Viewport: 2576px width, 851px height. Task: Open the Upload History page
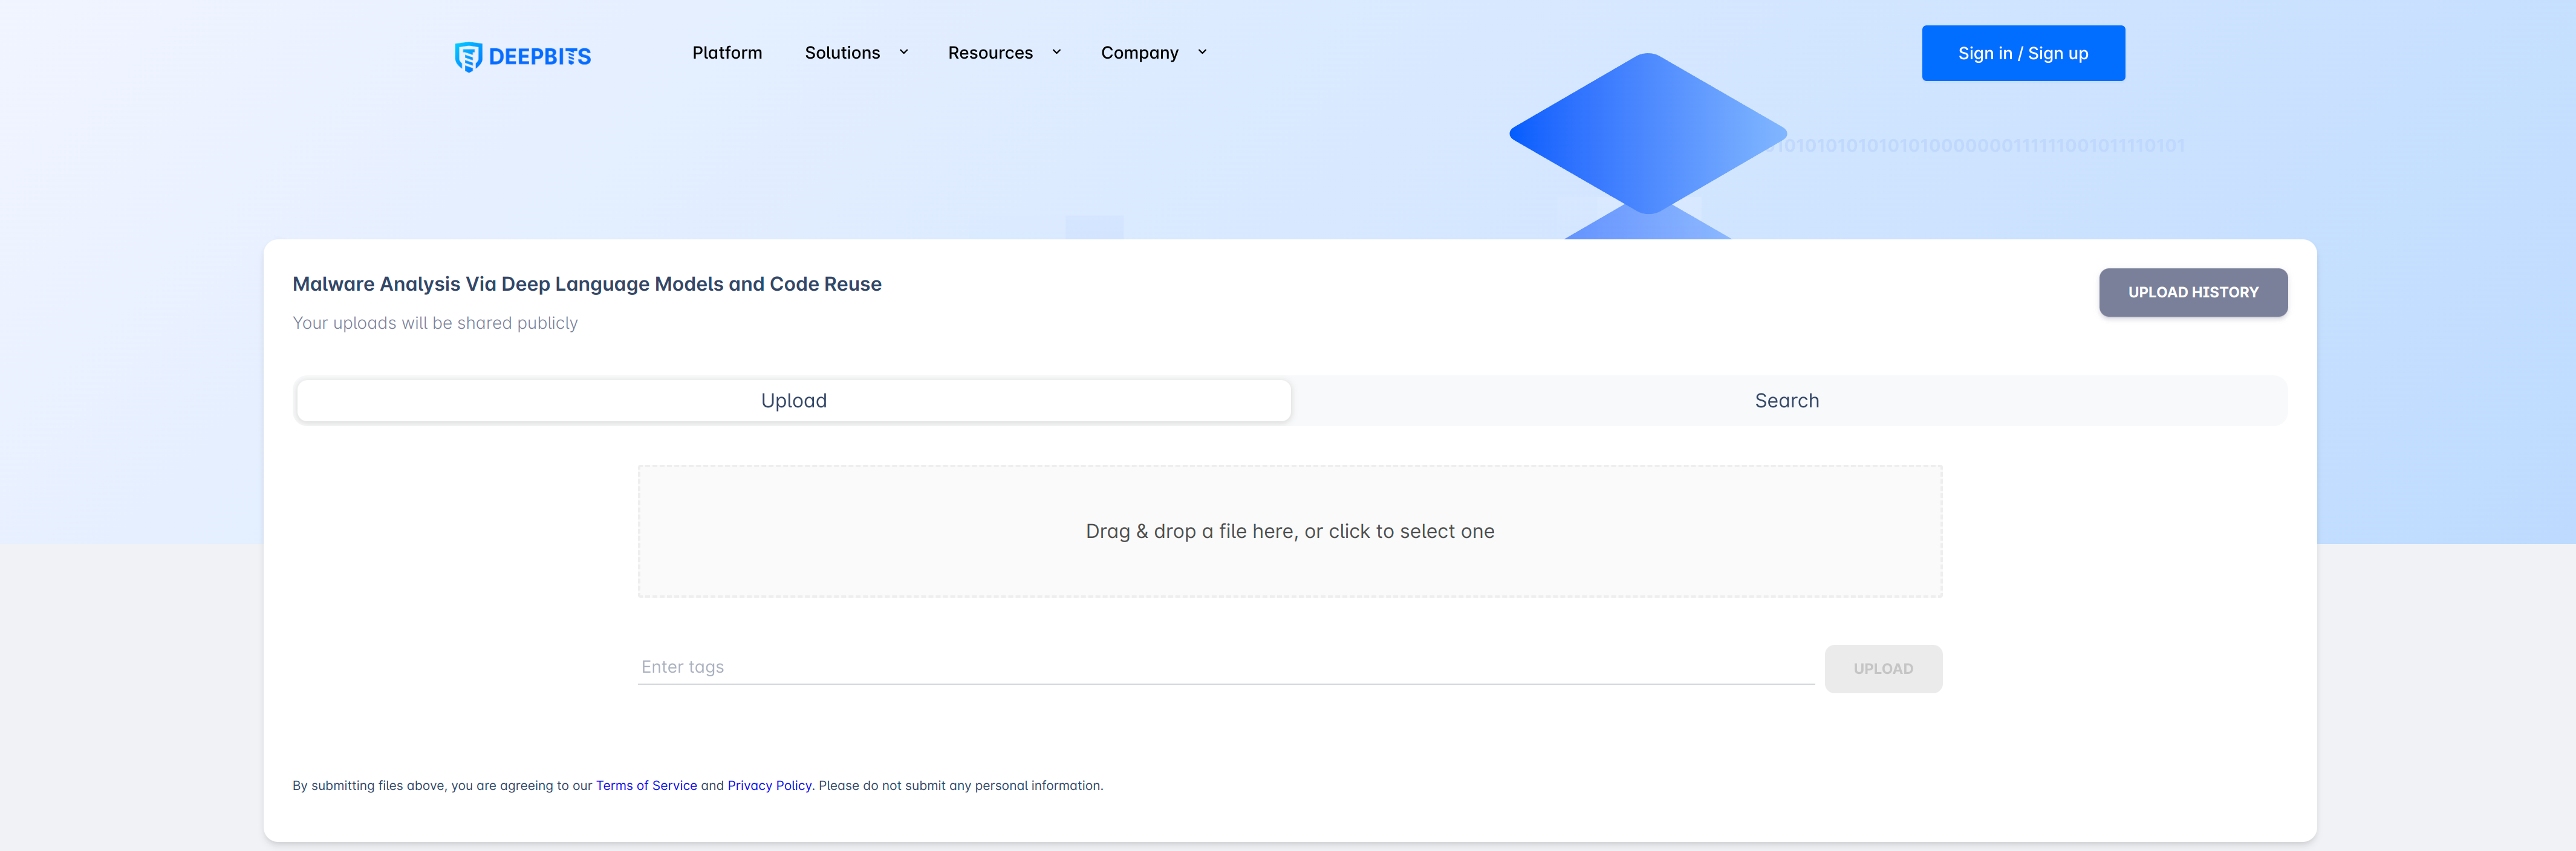tap(2192, 292)
